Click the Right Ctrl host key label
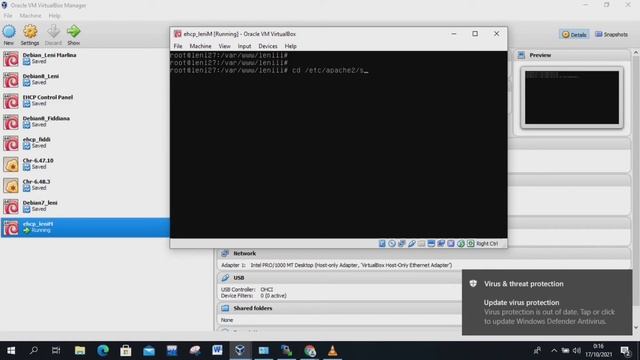Viewport: 640px width, 360px height. tap(487, 244)
